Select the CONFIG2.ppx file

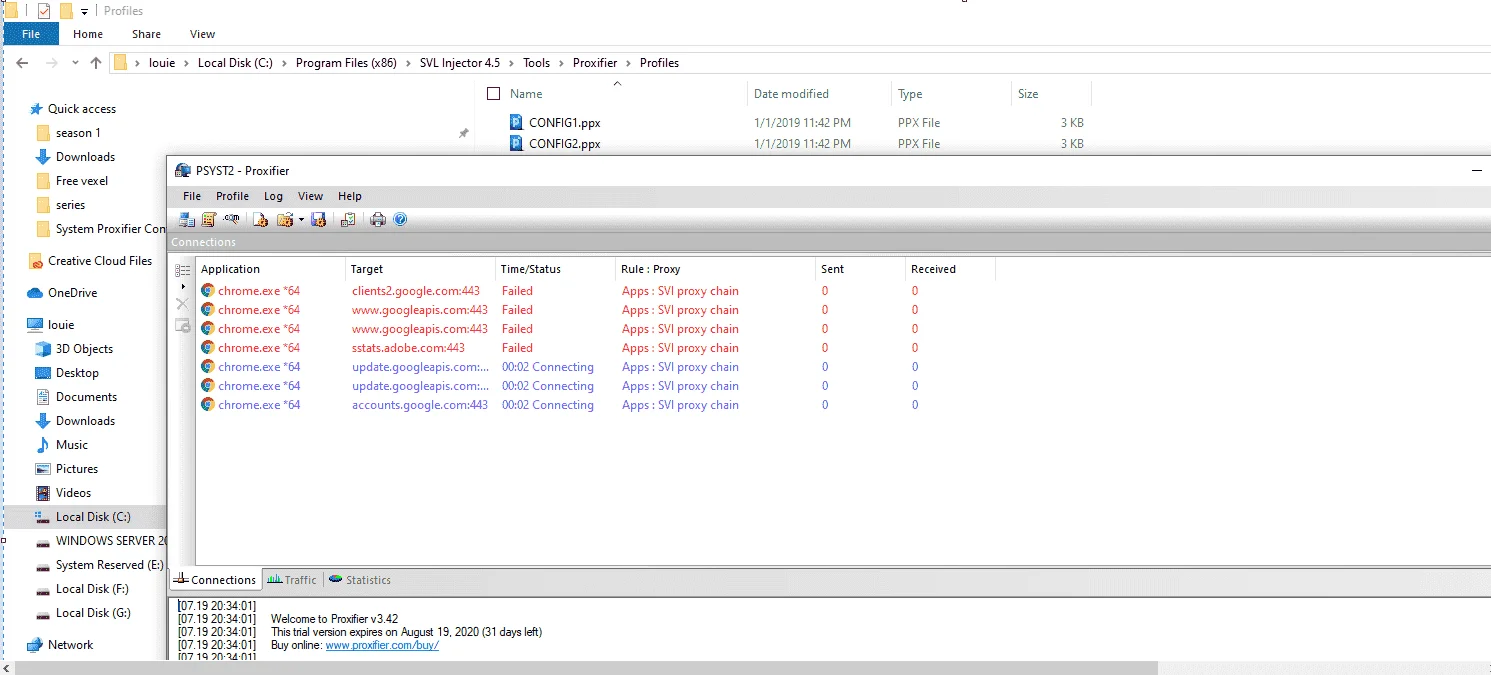[564, 144]
